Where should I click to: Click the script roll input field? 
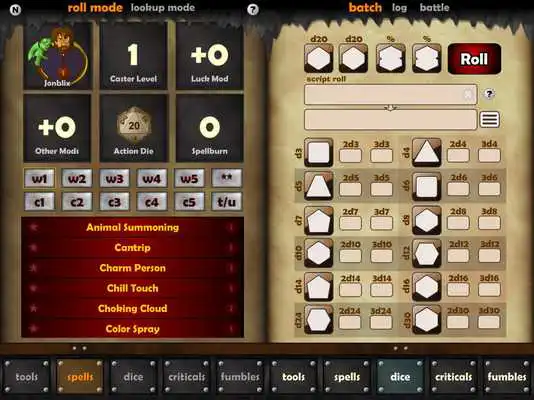click(391, 94)
